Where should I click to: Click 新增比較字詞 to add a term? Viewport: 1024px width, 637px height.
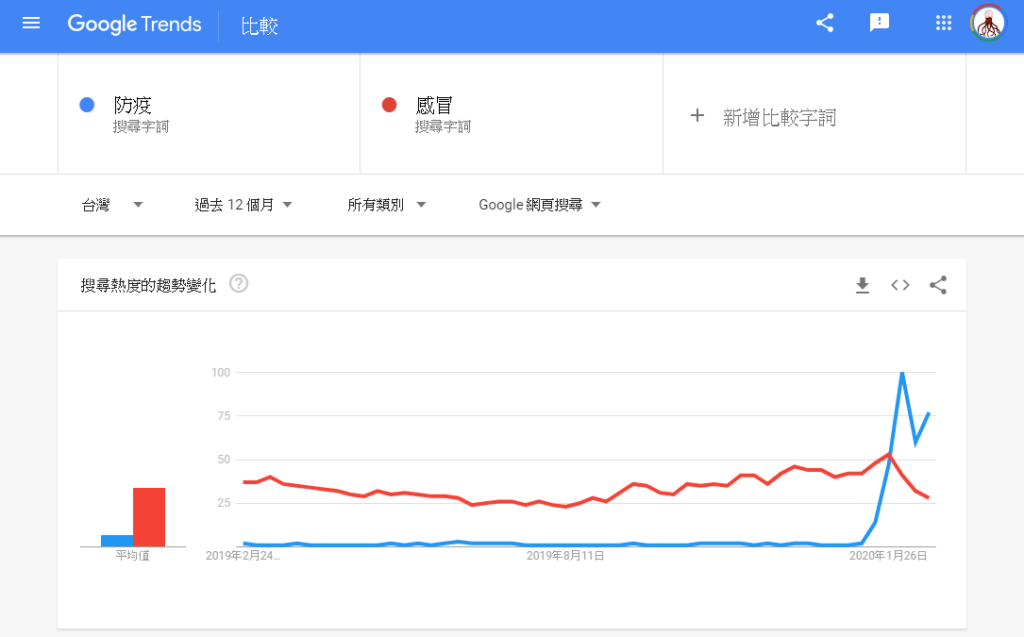click(x=779, y=117)
